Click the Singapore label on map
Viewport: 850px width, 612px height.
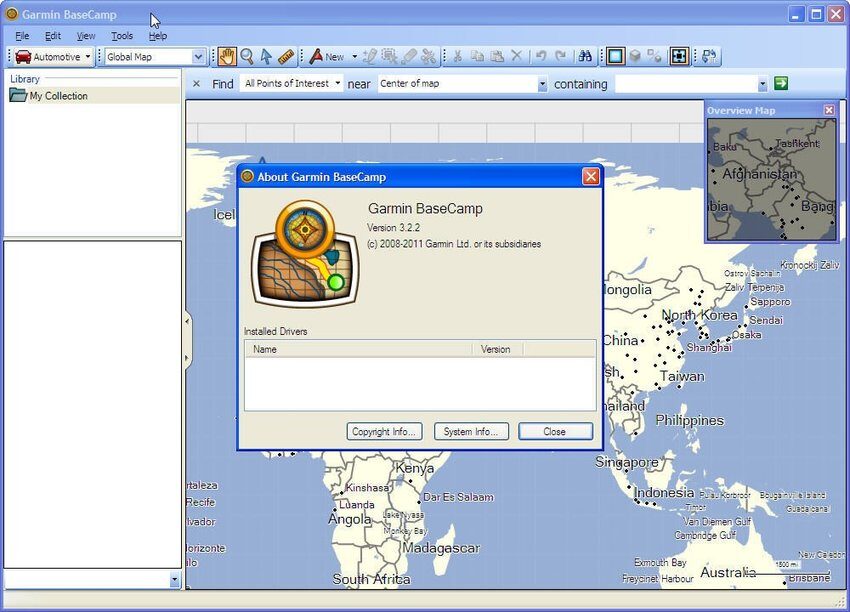(627, 462)
